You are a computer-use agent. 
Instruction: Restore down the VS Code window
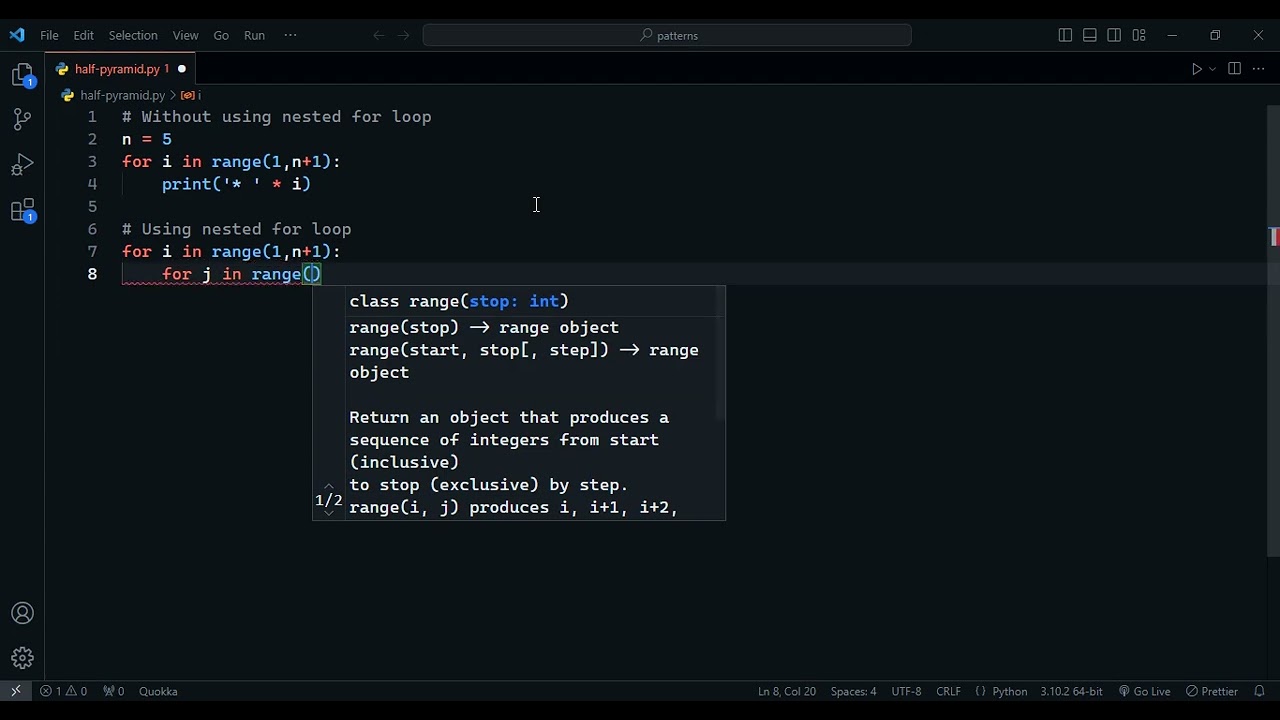point(1215,35)
